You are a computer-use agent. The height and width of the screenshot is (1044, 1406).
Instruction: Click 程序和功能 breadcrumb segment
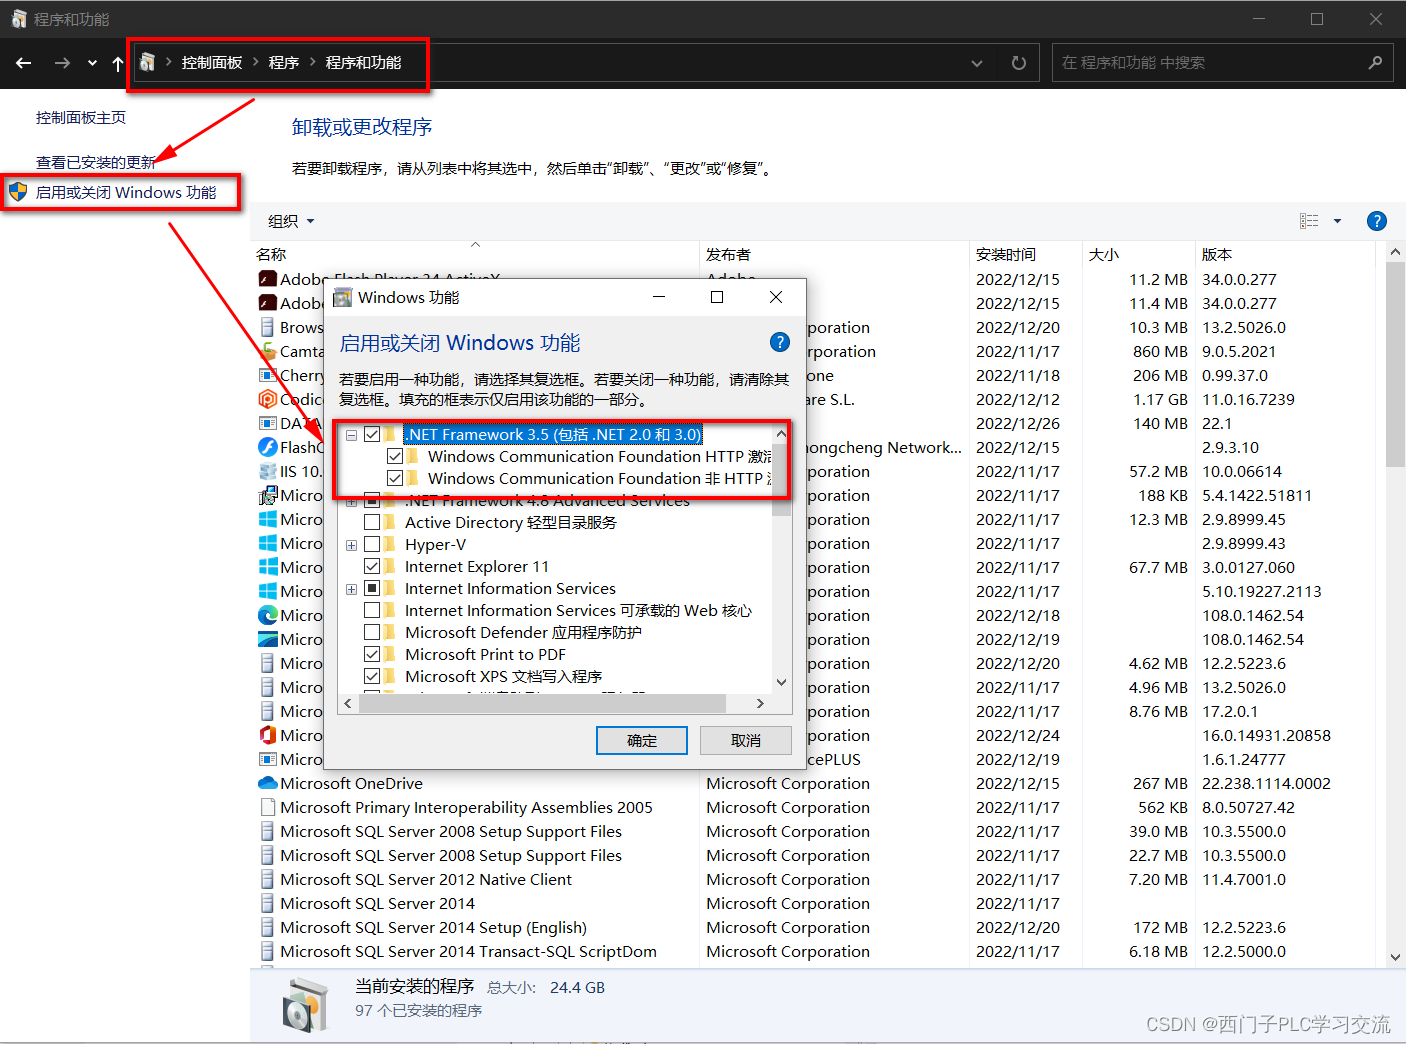(x=363, y=62)
